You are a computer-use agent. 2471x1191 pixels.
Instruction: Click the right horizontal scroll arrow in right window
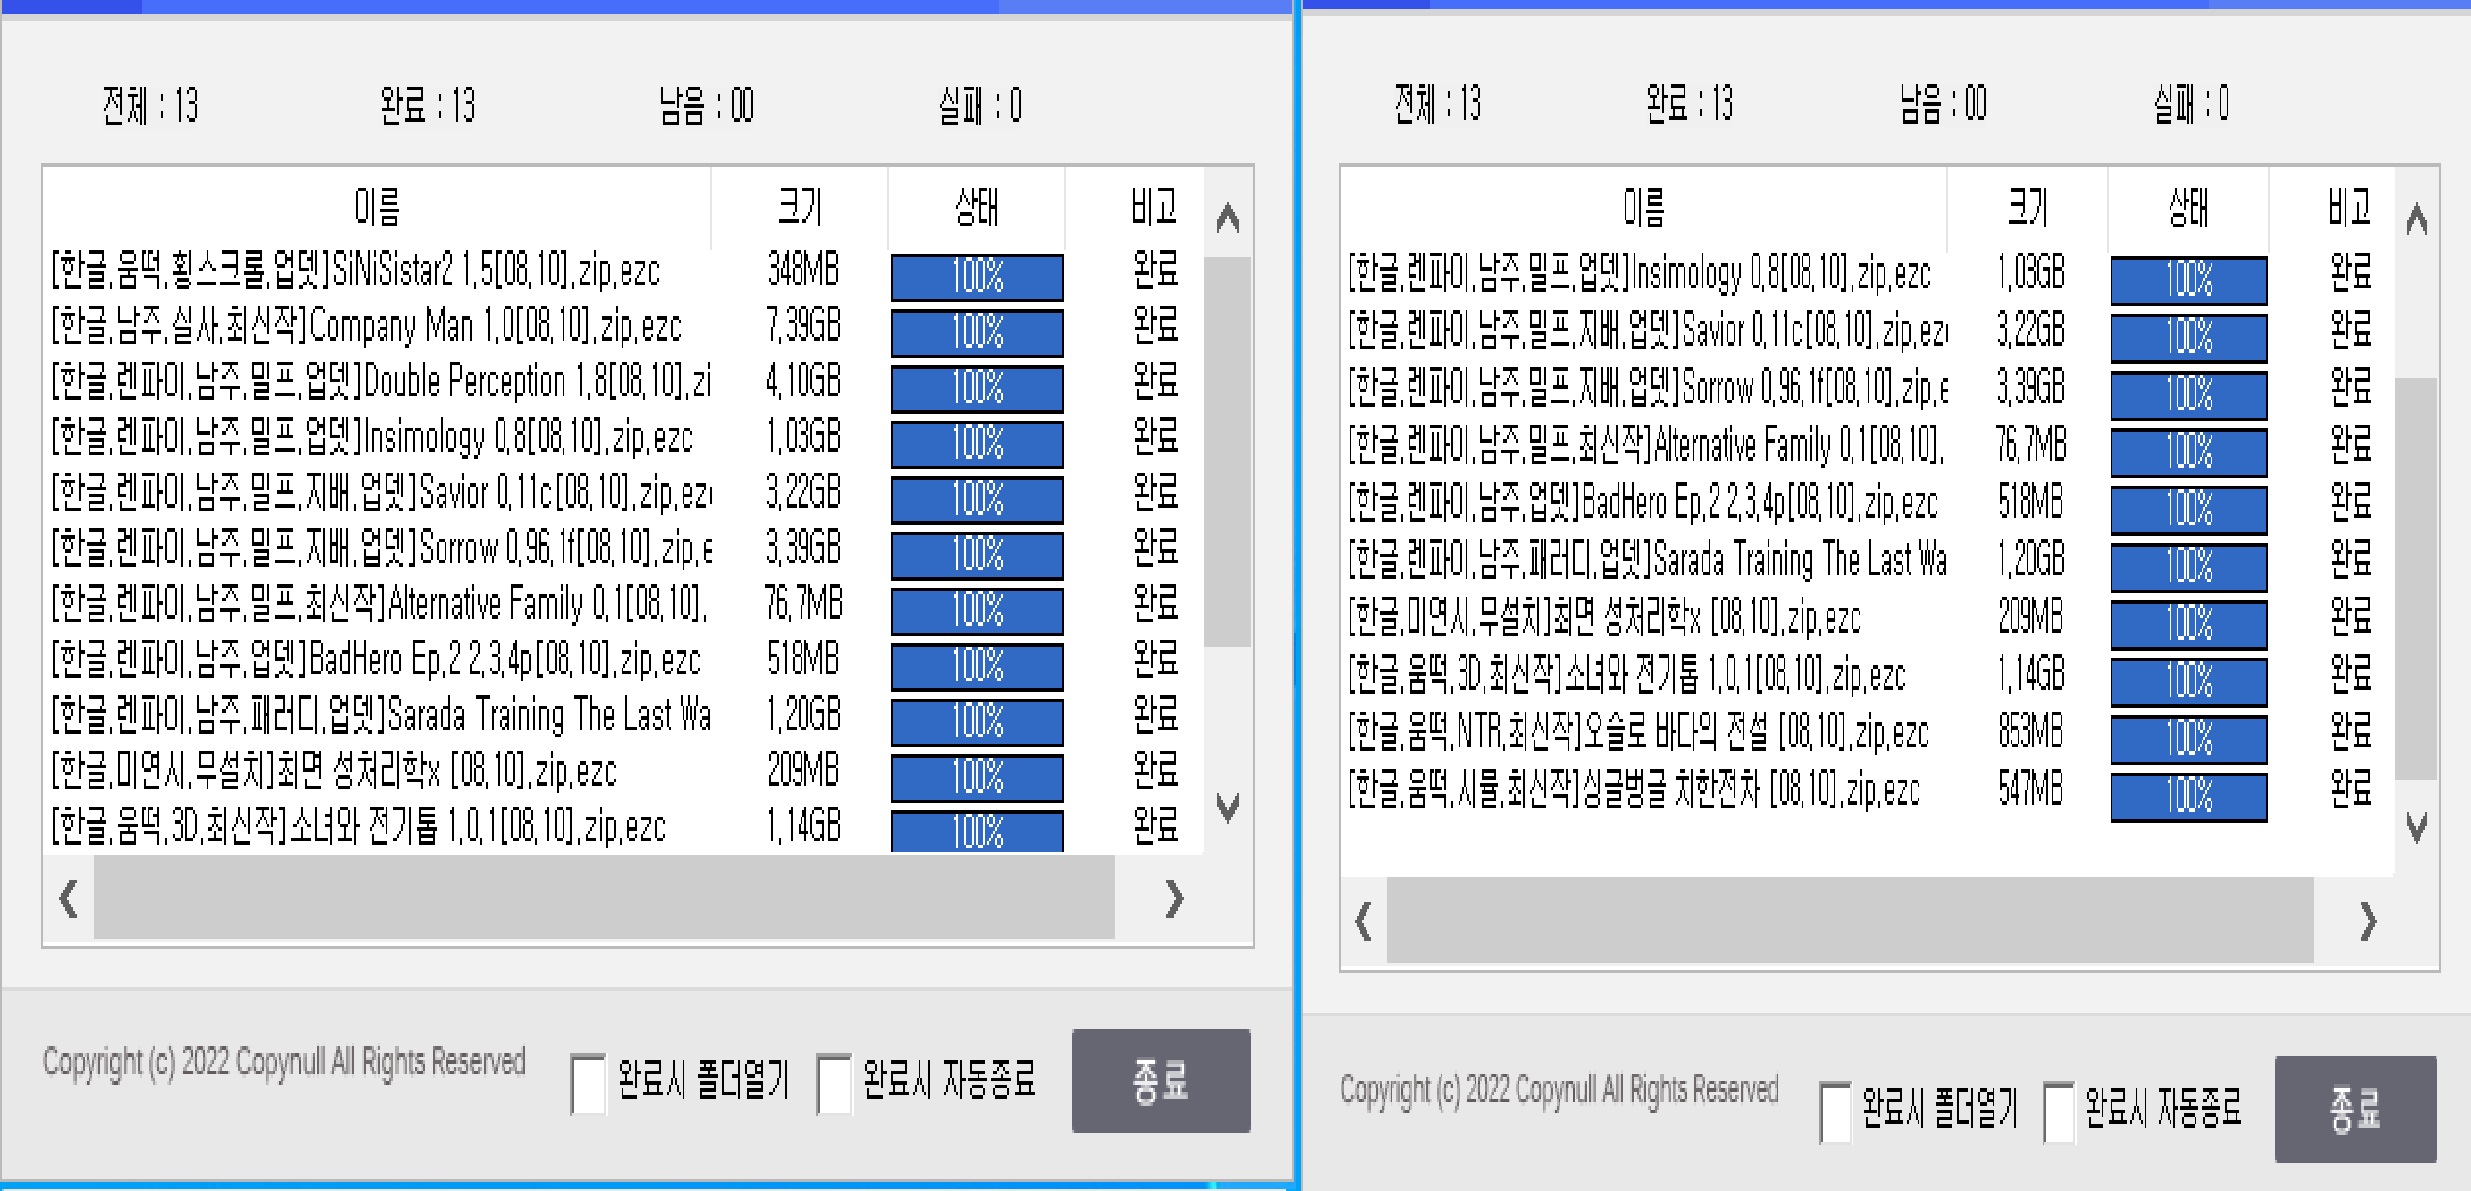tap(2366, 921)
